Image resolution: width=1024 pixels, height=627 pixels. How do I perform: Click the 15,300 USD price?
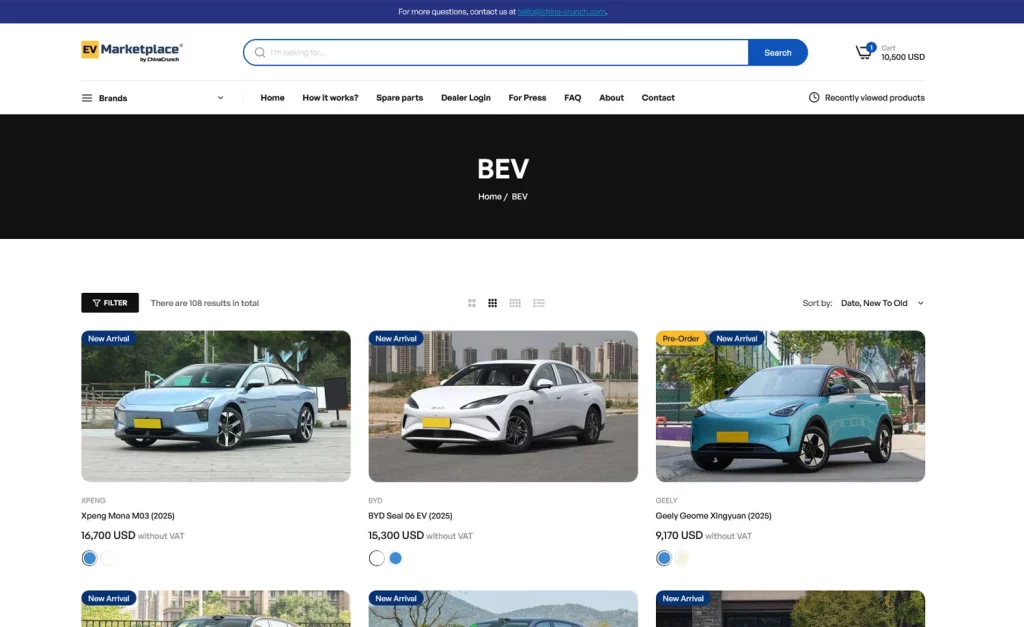tap(396, 536)
